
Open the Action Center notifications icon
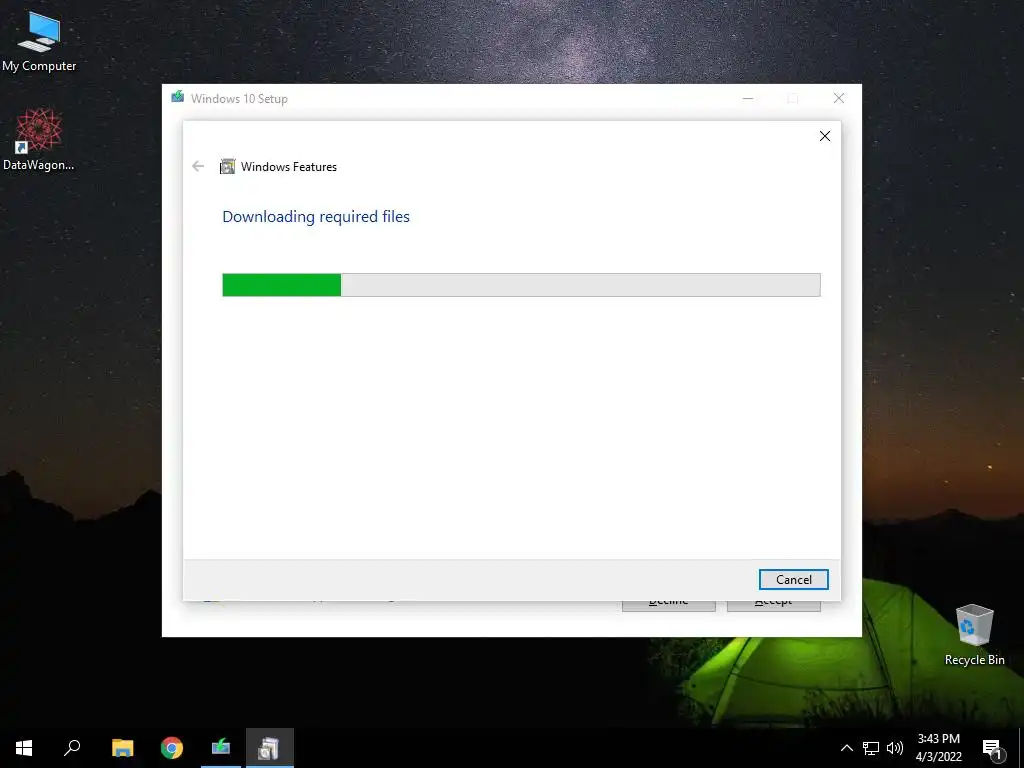(x=993, y=749)
